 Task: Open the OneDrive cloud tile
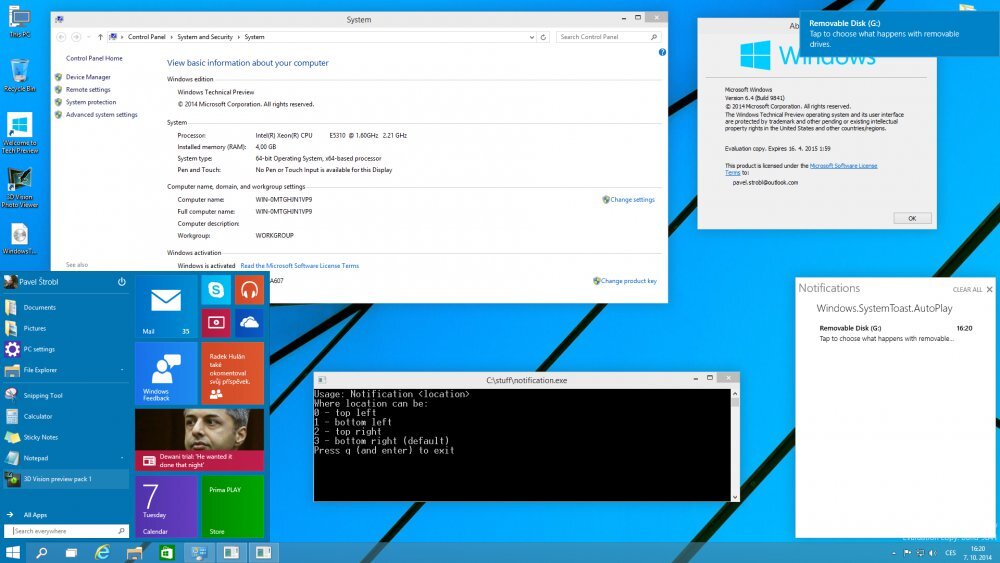pos(249,323)
